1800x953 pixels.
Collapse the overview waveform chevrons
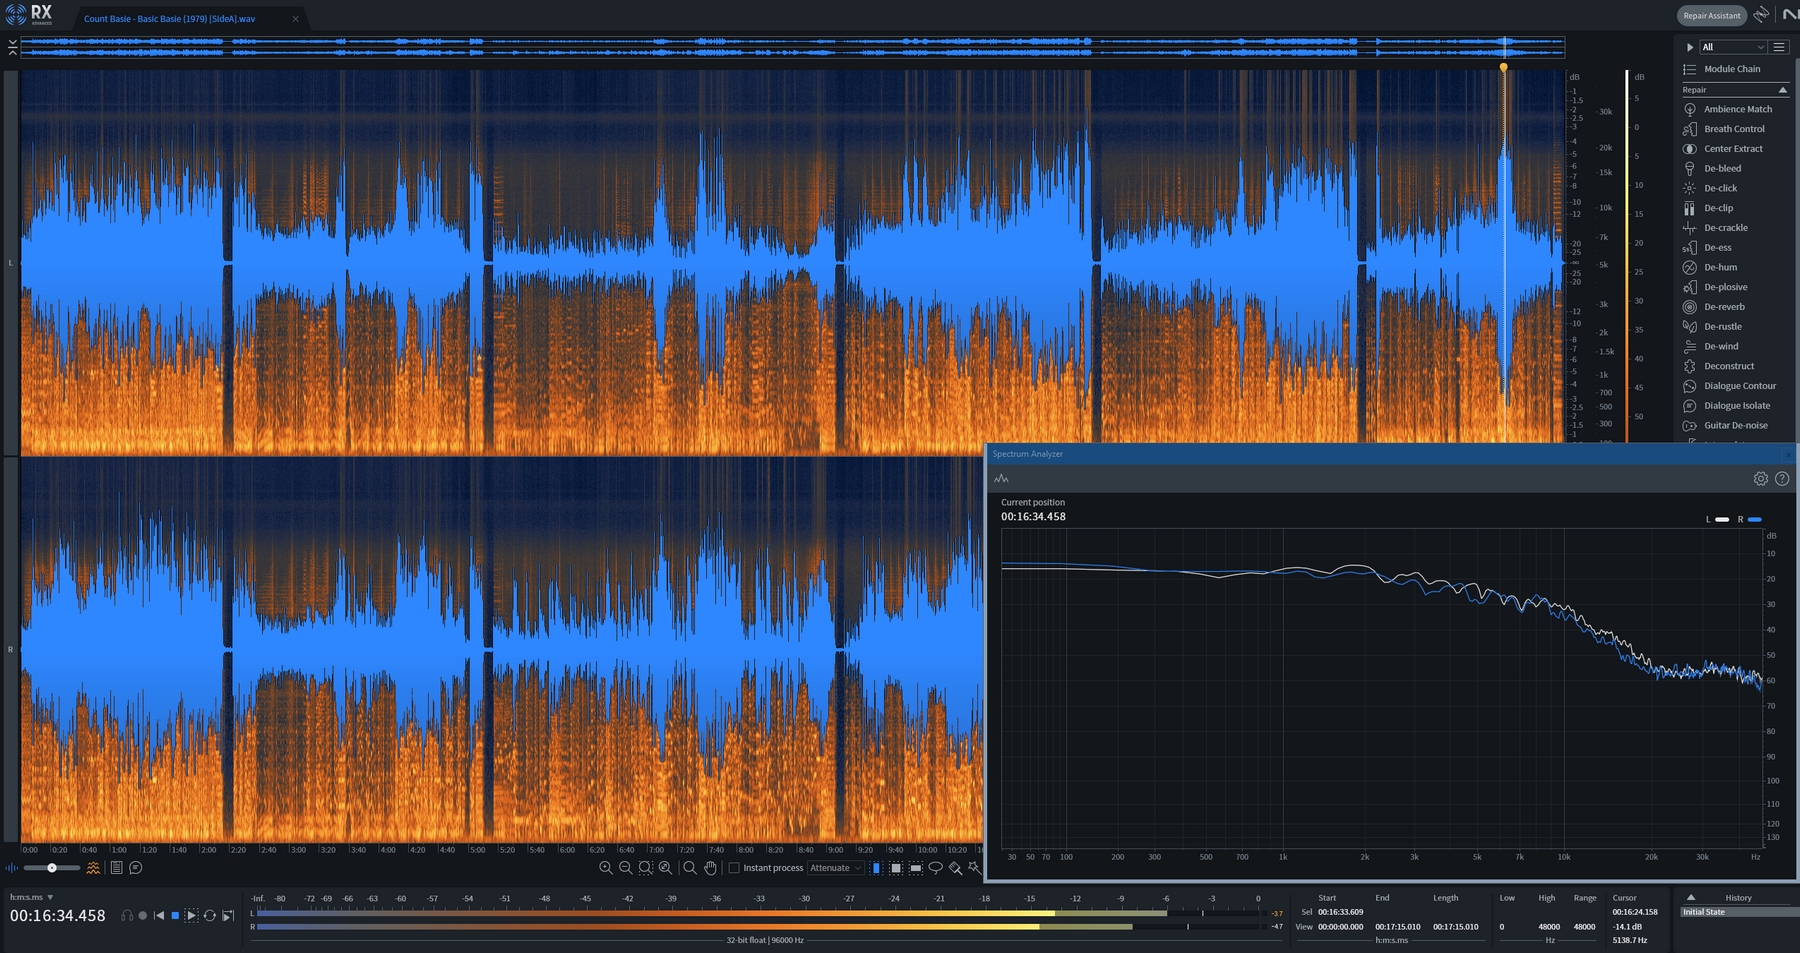[x=12, y=47]
